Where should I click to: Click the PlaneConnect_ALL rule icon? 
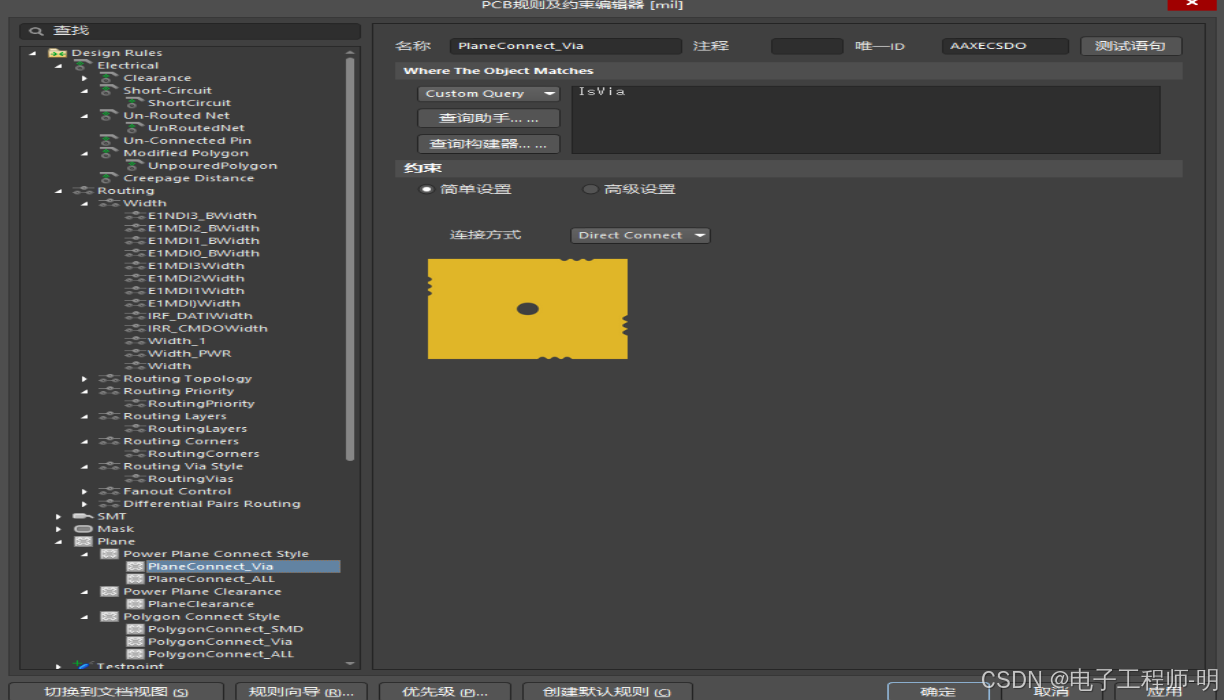click(135, 579)
